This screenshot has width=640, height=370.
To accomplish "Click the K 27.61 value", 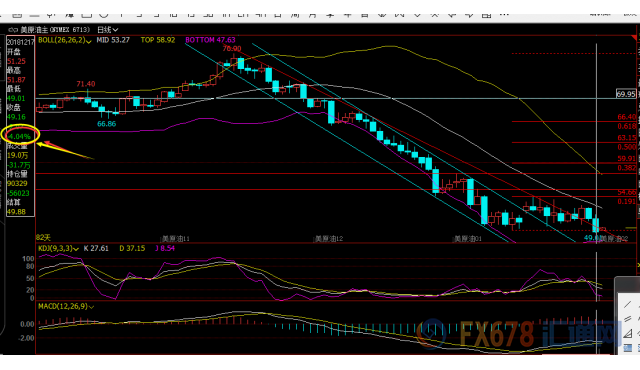I will 96,248.
